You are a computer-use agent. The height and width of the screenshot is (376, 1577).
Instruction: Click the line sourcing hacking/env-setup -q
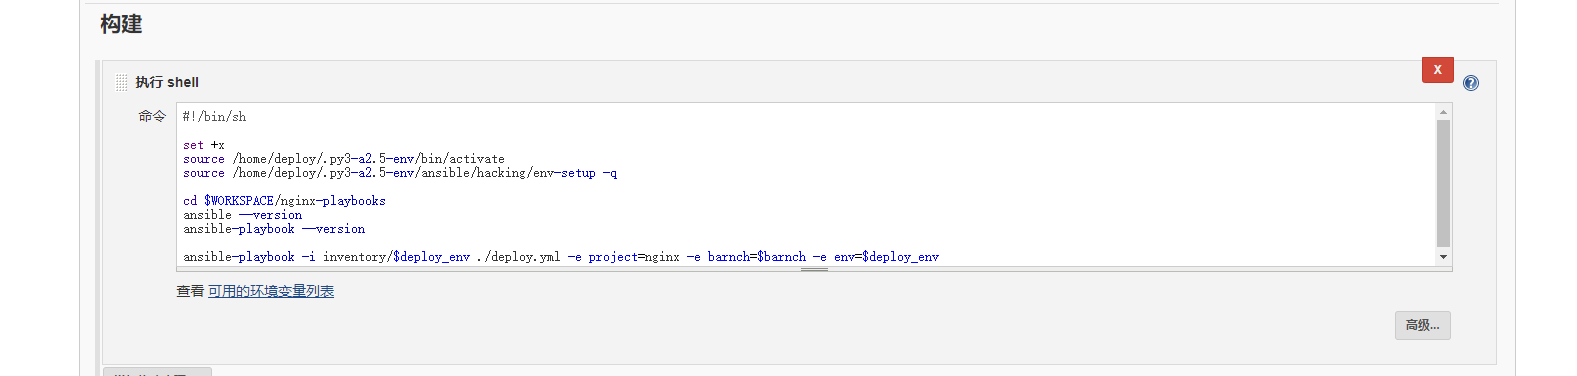coord(400,173)
